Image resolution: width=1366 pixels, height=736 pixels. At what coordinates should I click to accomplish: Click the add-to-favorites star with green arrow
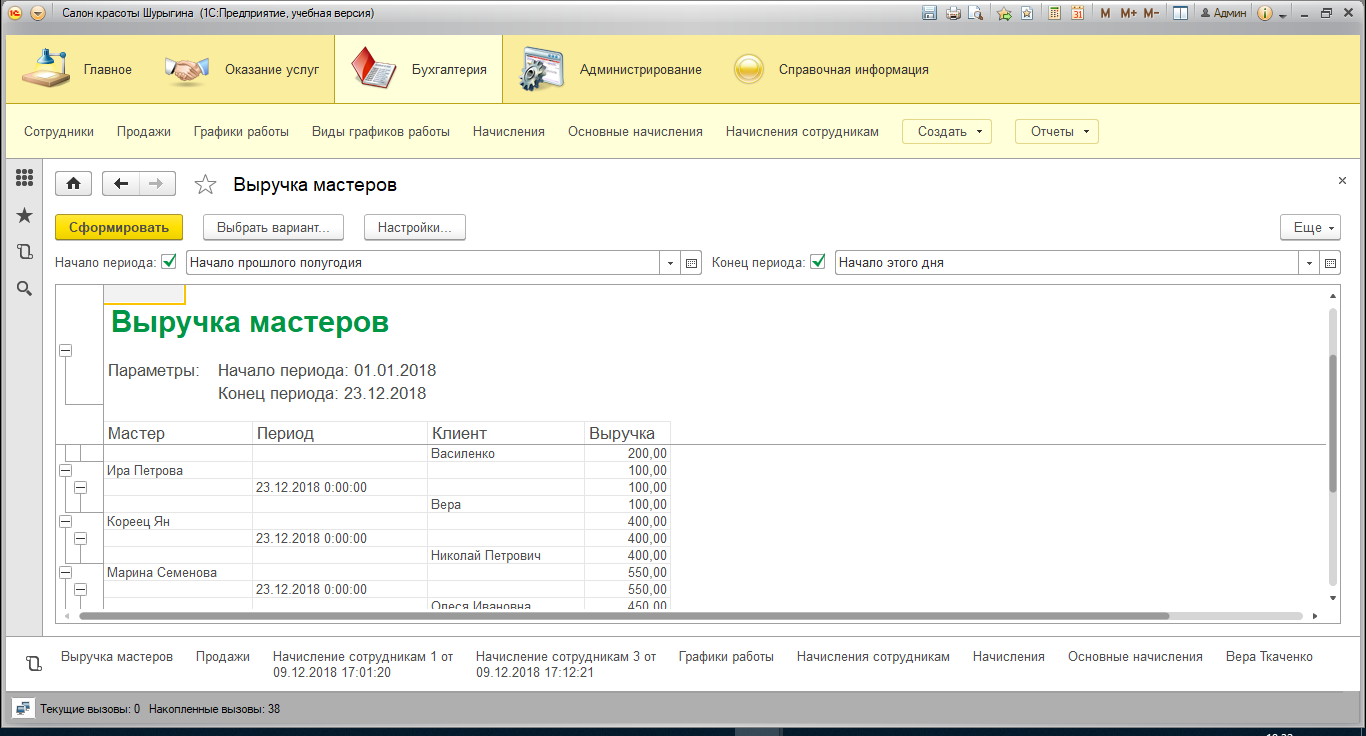[x=1004, y=13]
